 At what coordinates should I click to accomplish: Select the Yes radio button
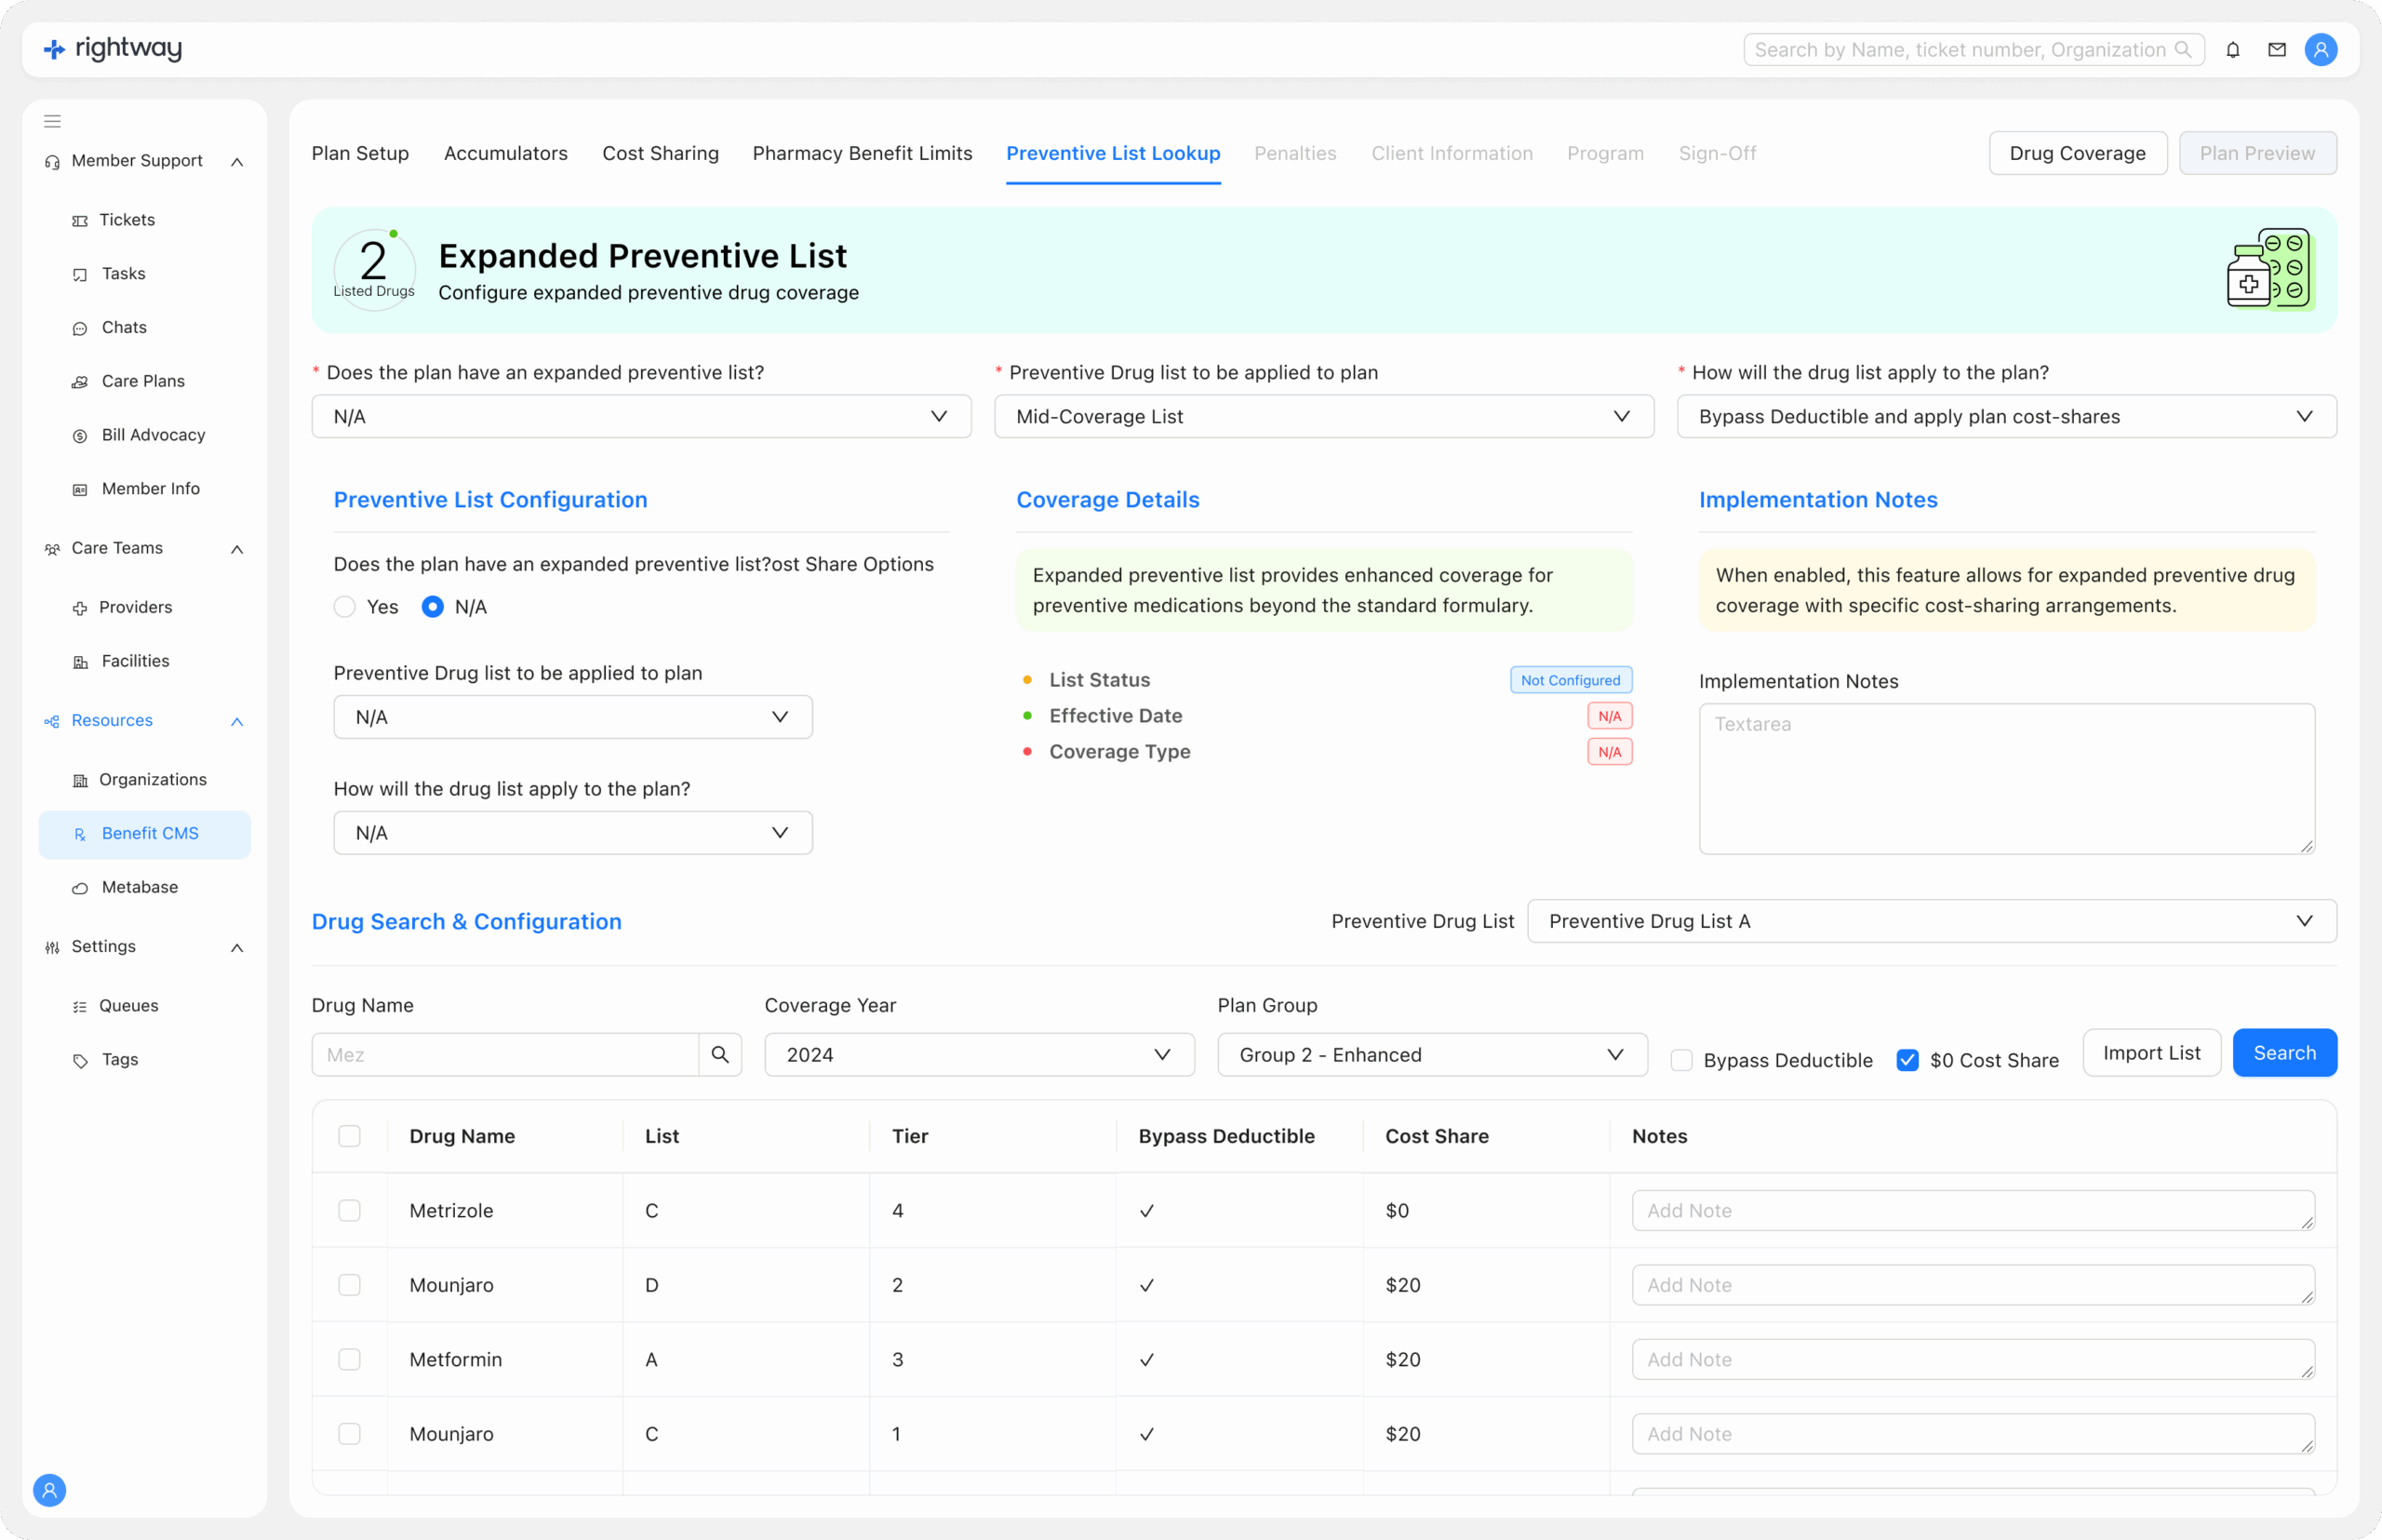click(x=345, y=607)
